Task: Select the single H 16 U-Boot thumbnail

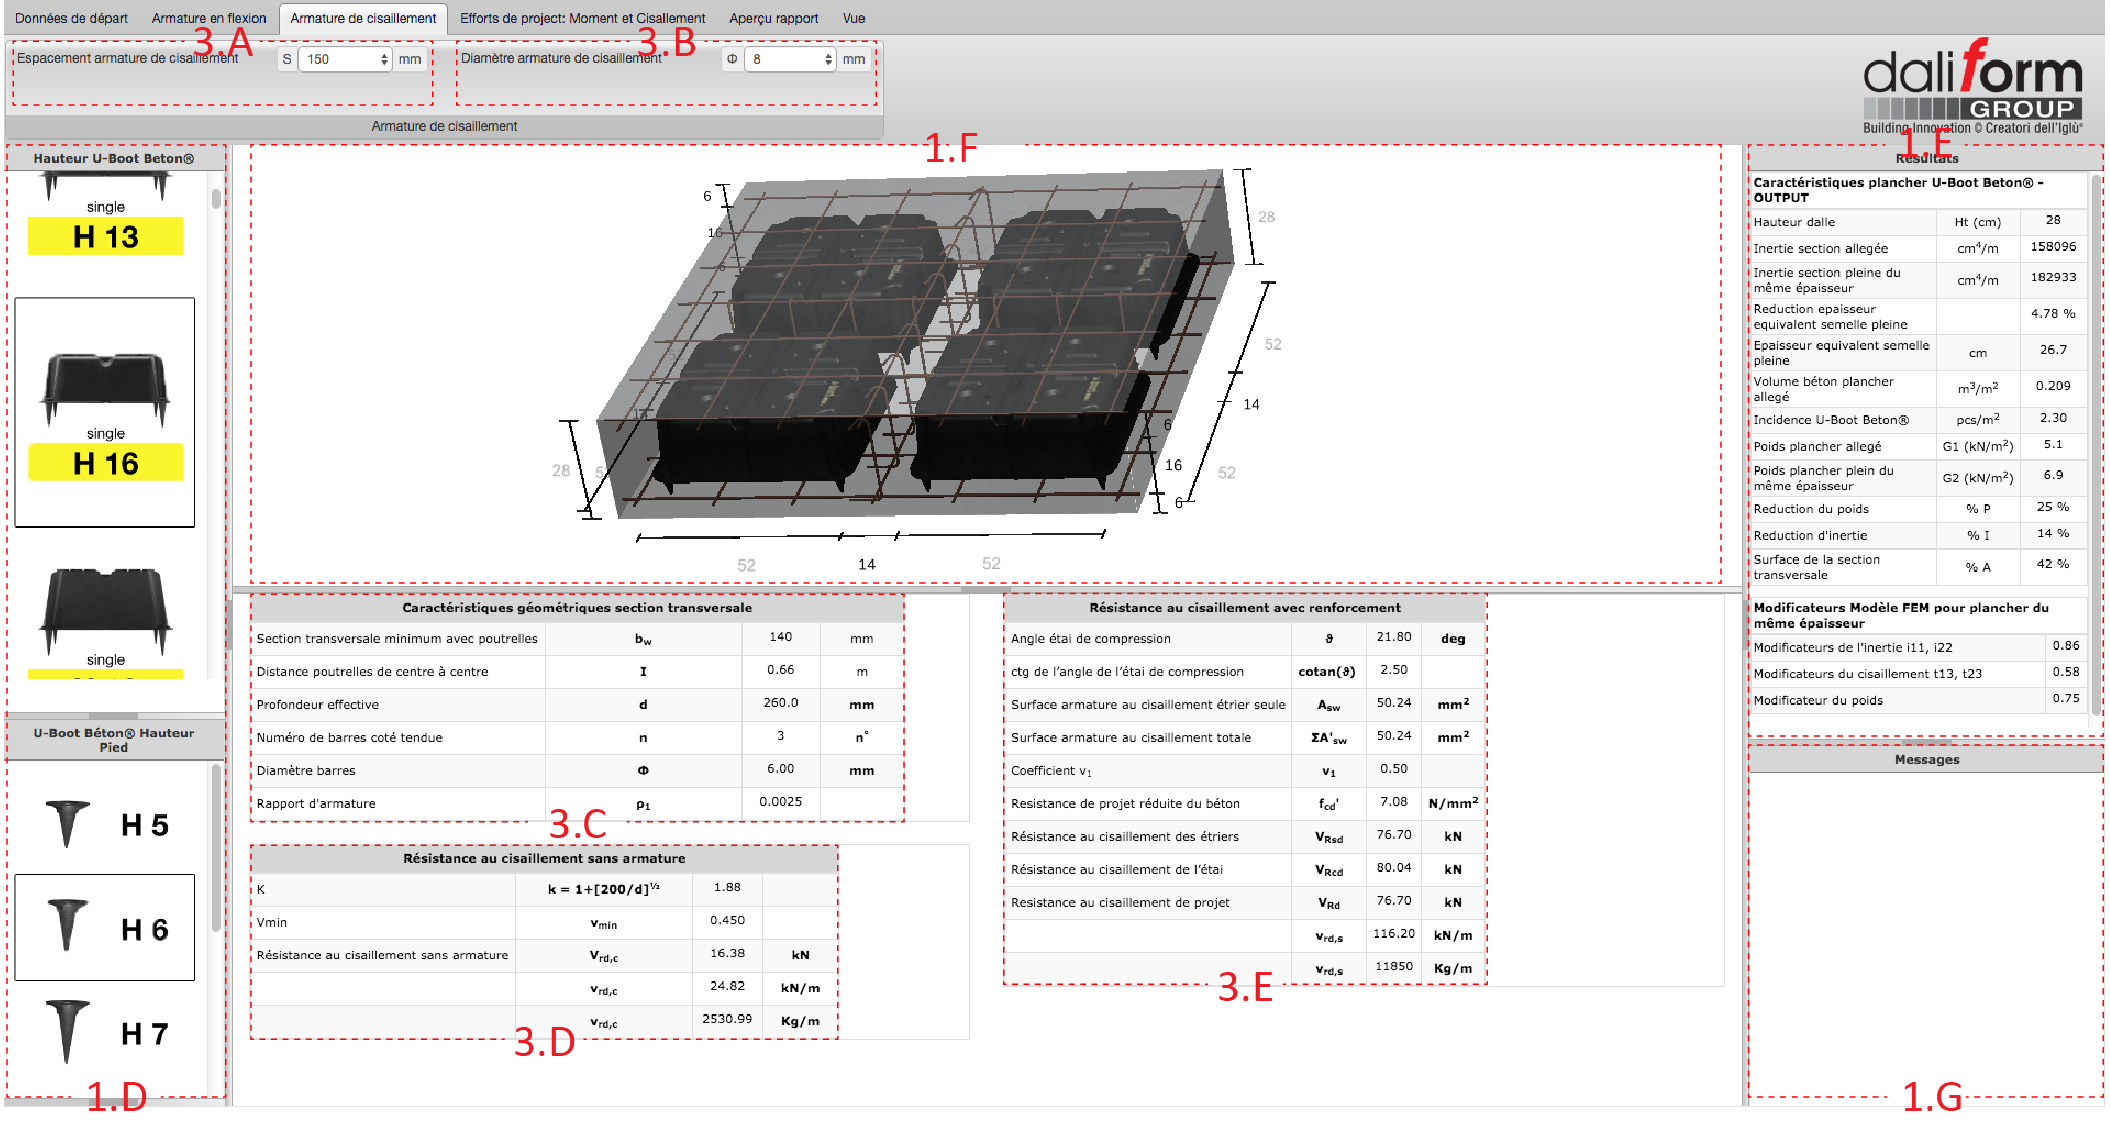Action: tap(105, 412)
